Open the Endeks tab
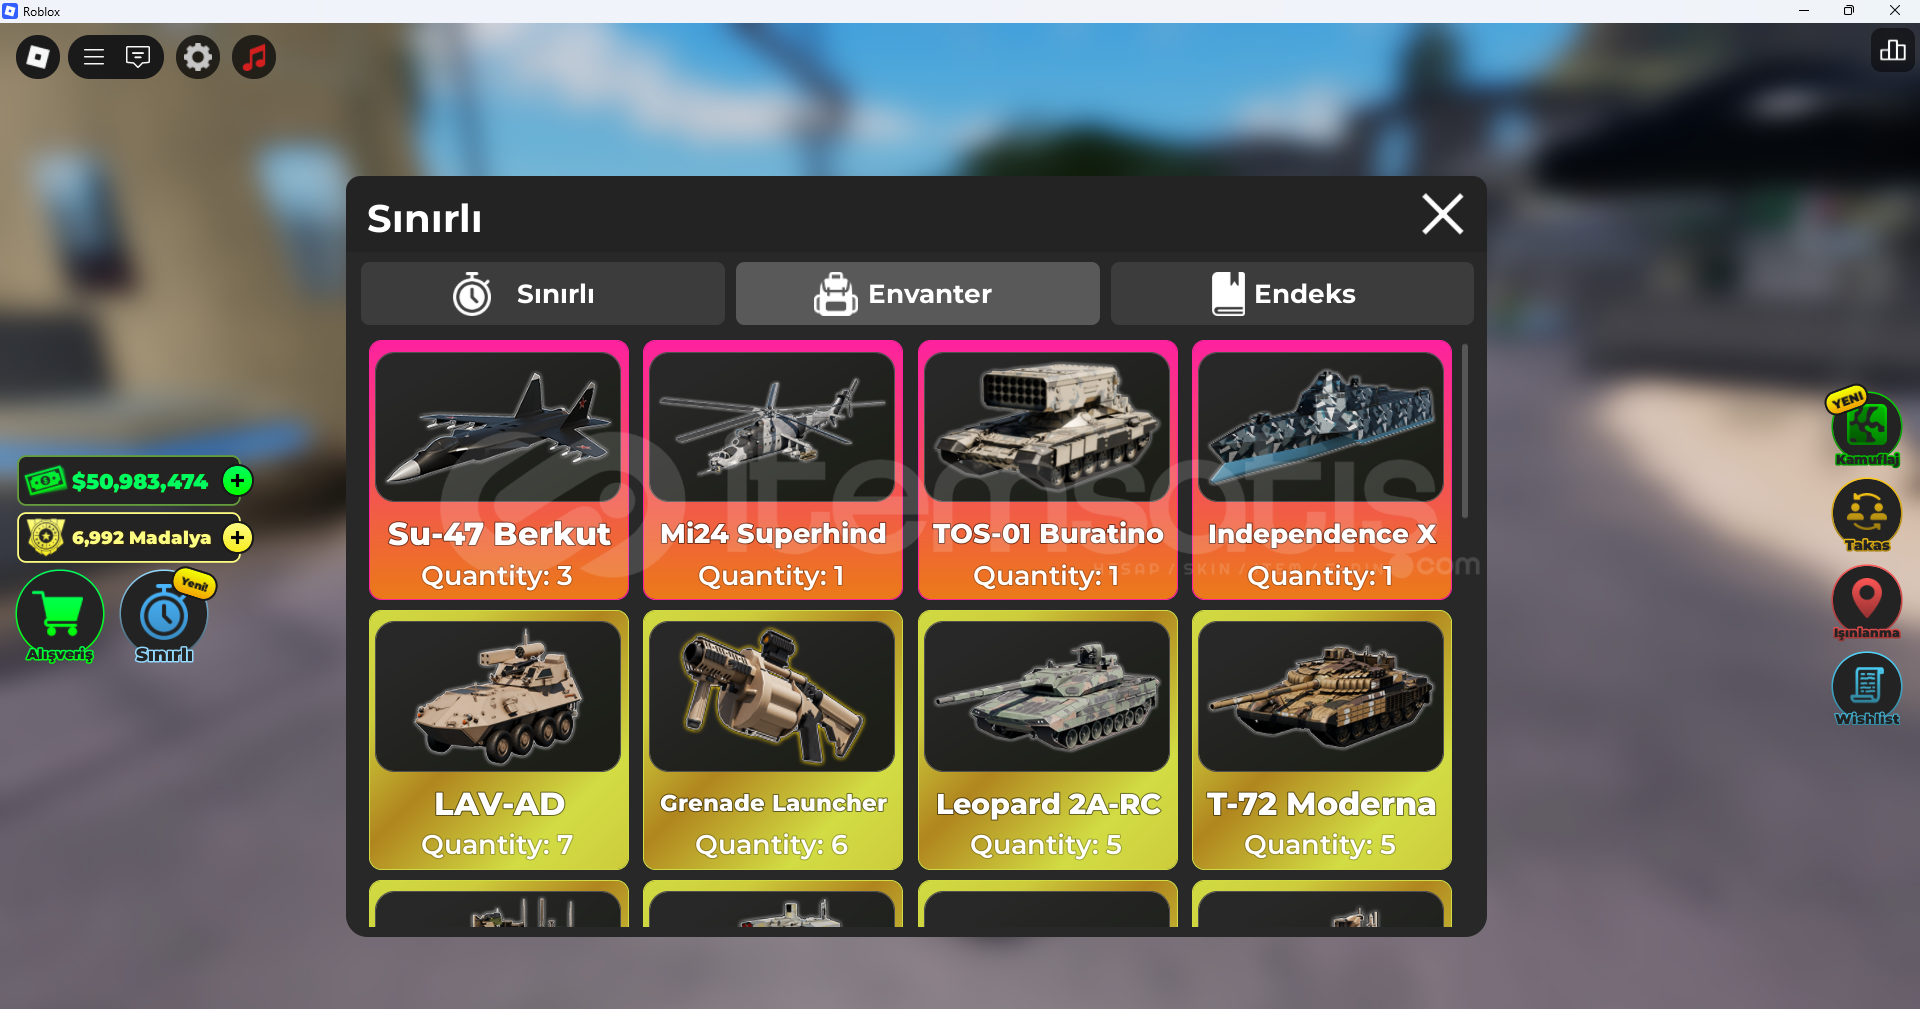The width and height of the screenshot is (1920, 1009). coord(1292,294)
